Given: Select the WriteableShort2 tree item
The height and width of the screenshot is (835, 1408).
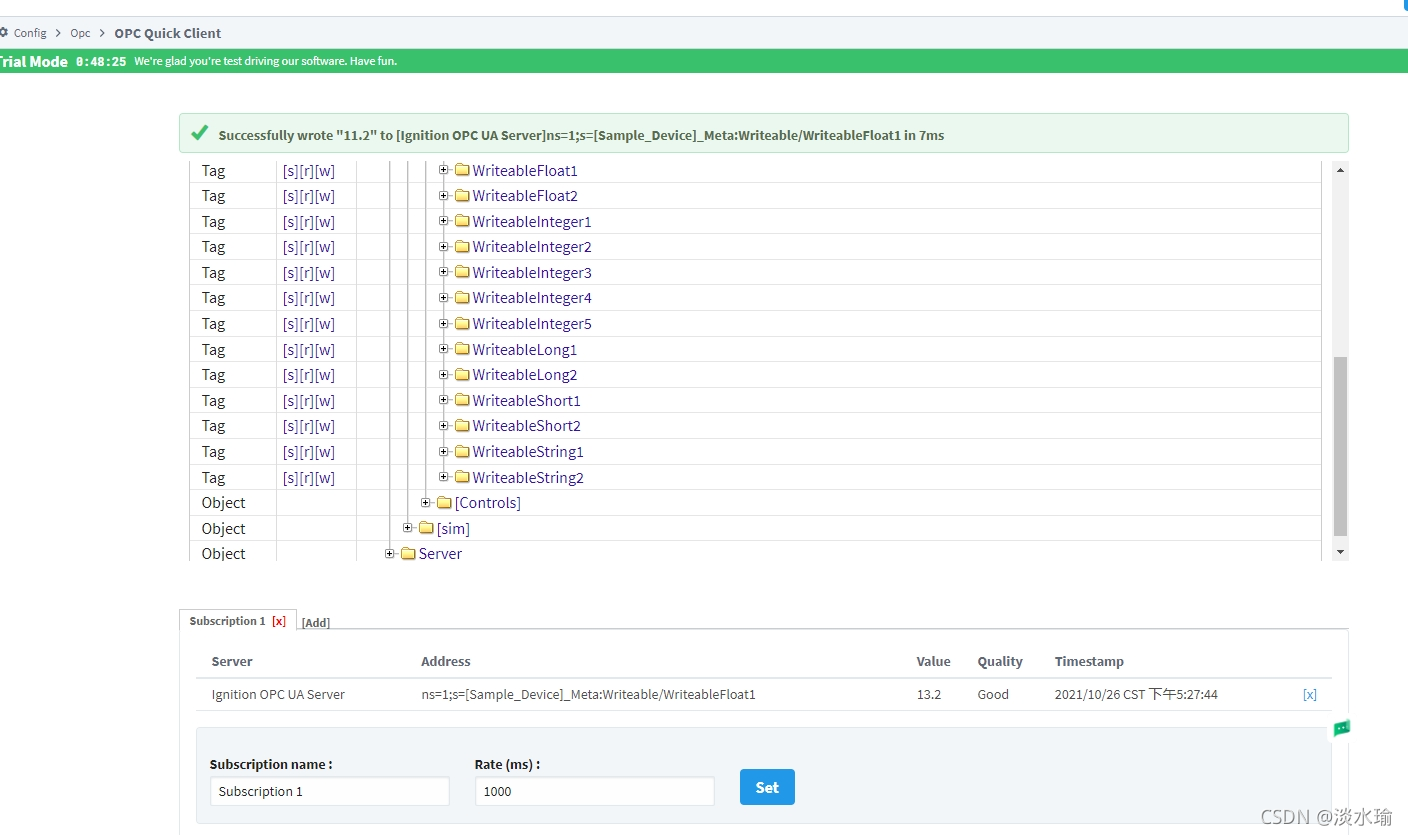Looking at the screenshot, I should pos(527,426).
